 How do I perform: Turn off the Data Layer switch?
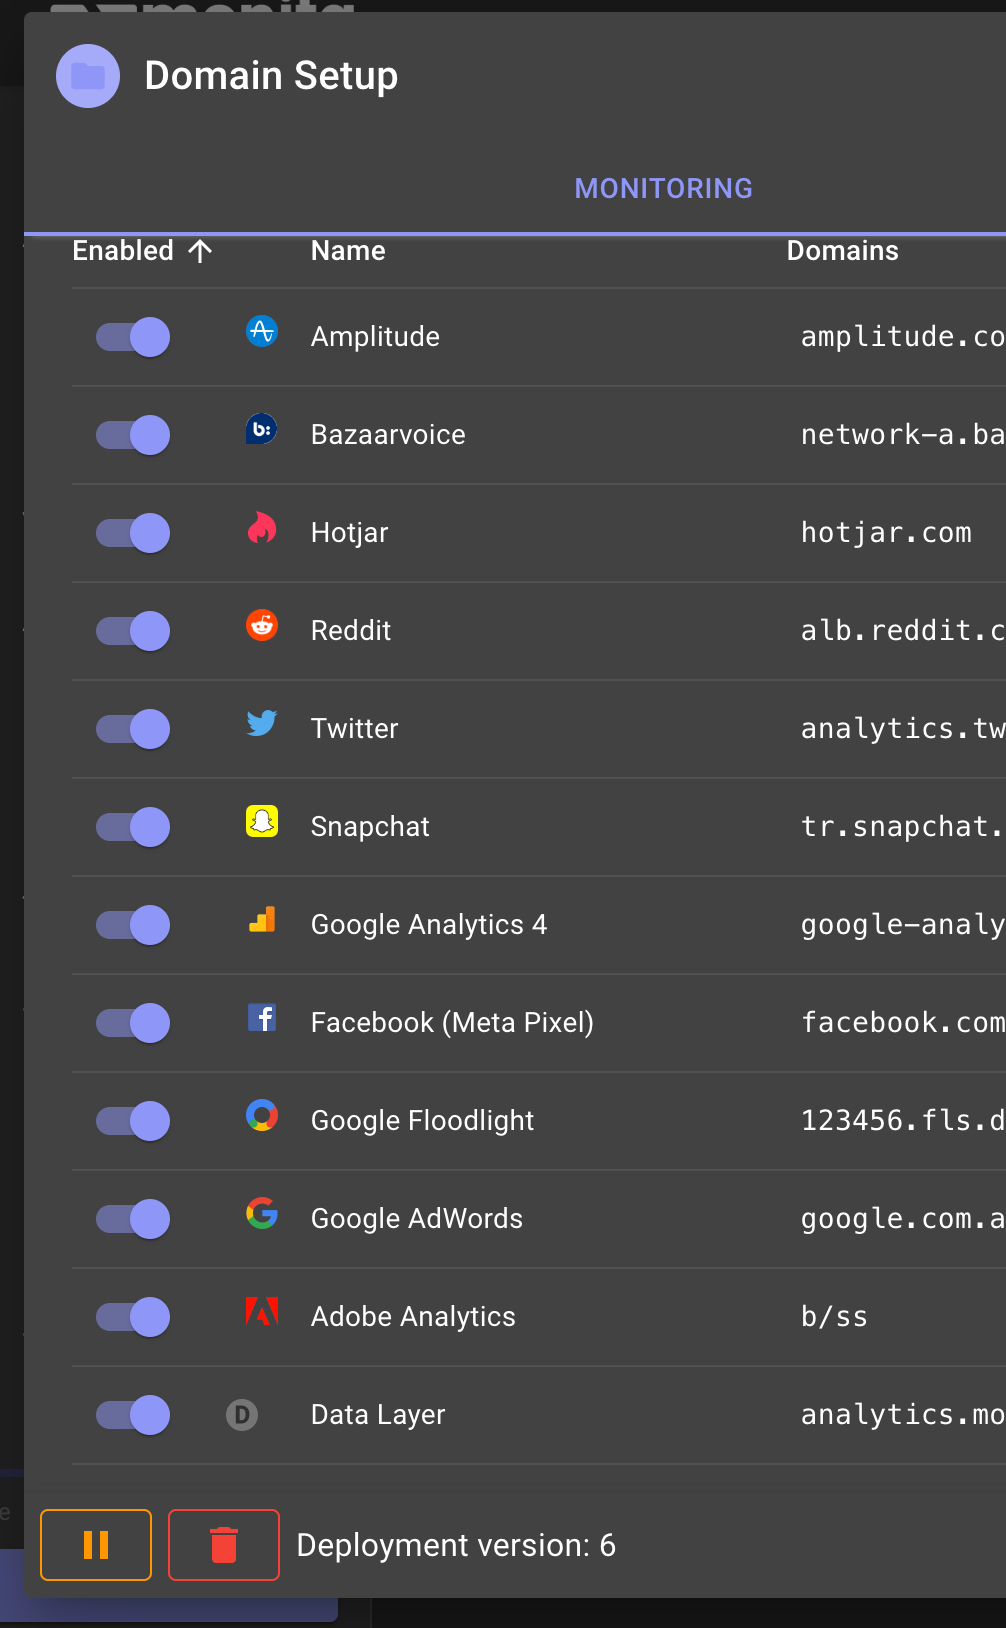click(133, 1415)
